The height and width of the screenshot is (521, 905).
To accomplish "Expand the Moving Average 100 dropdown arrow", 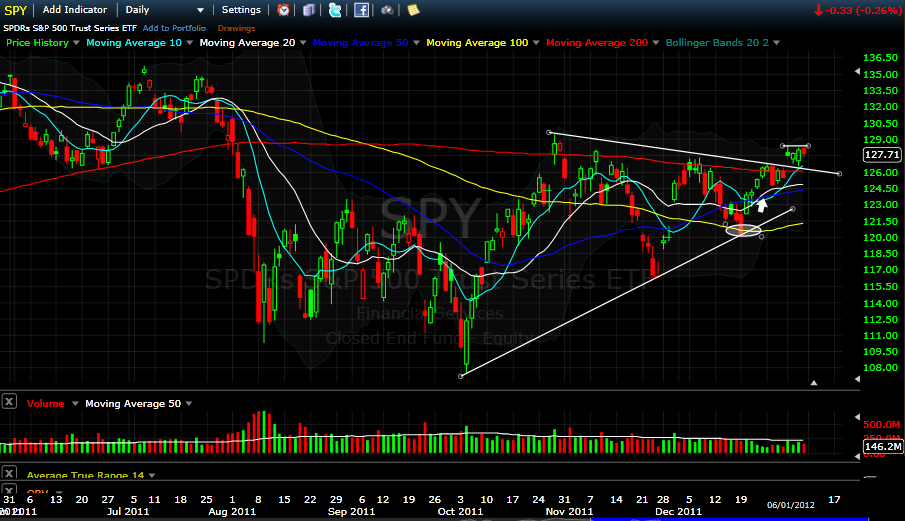I will (536, 43).
